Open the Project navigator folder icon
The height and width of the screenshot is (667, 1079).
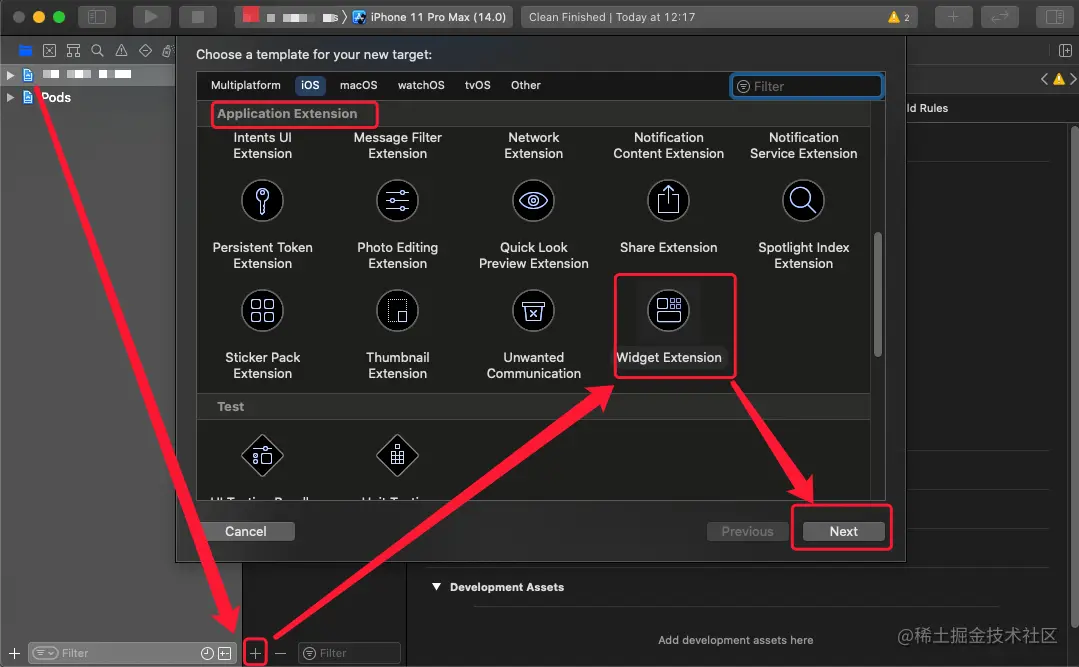[25, 50]
